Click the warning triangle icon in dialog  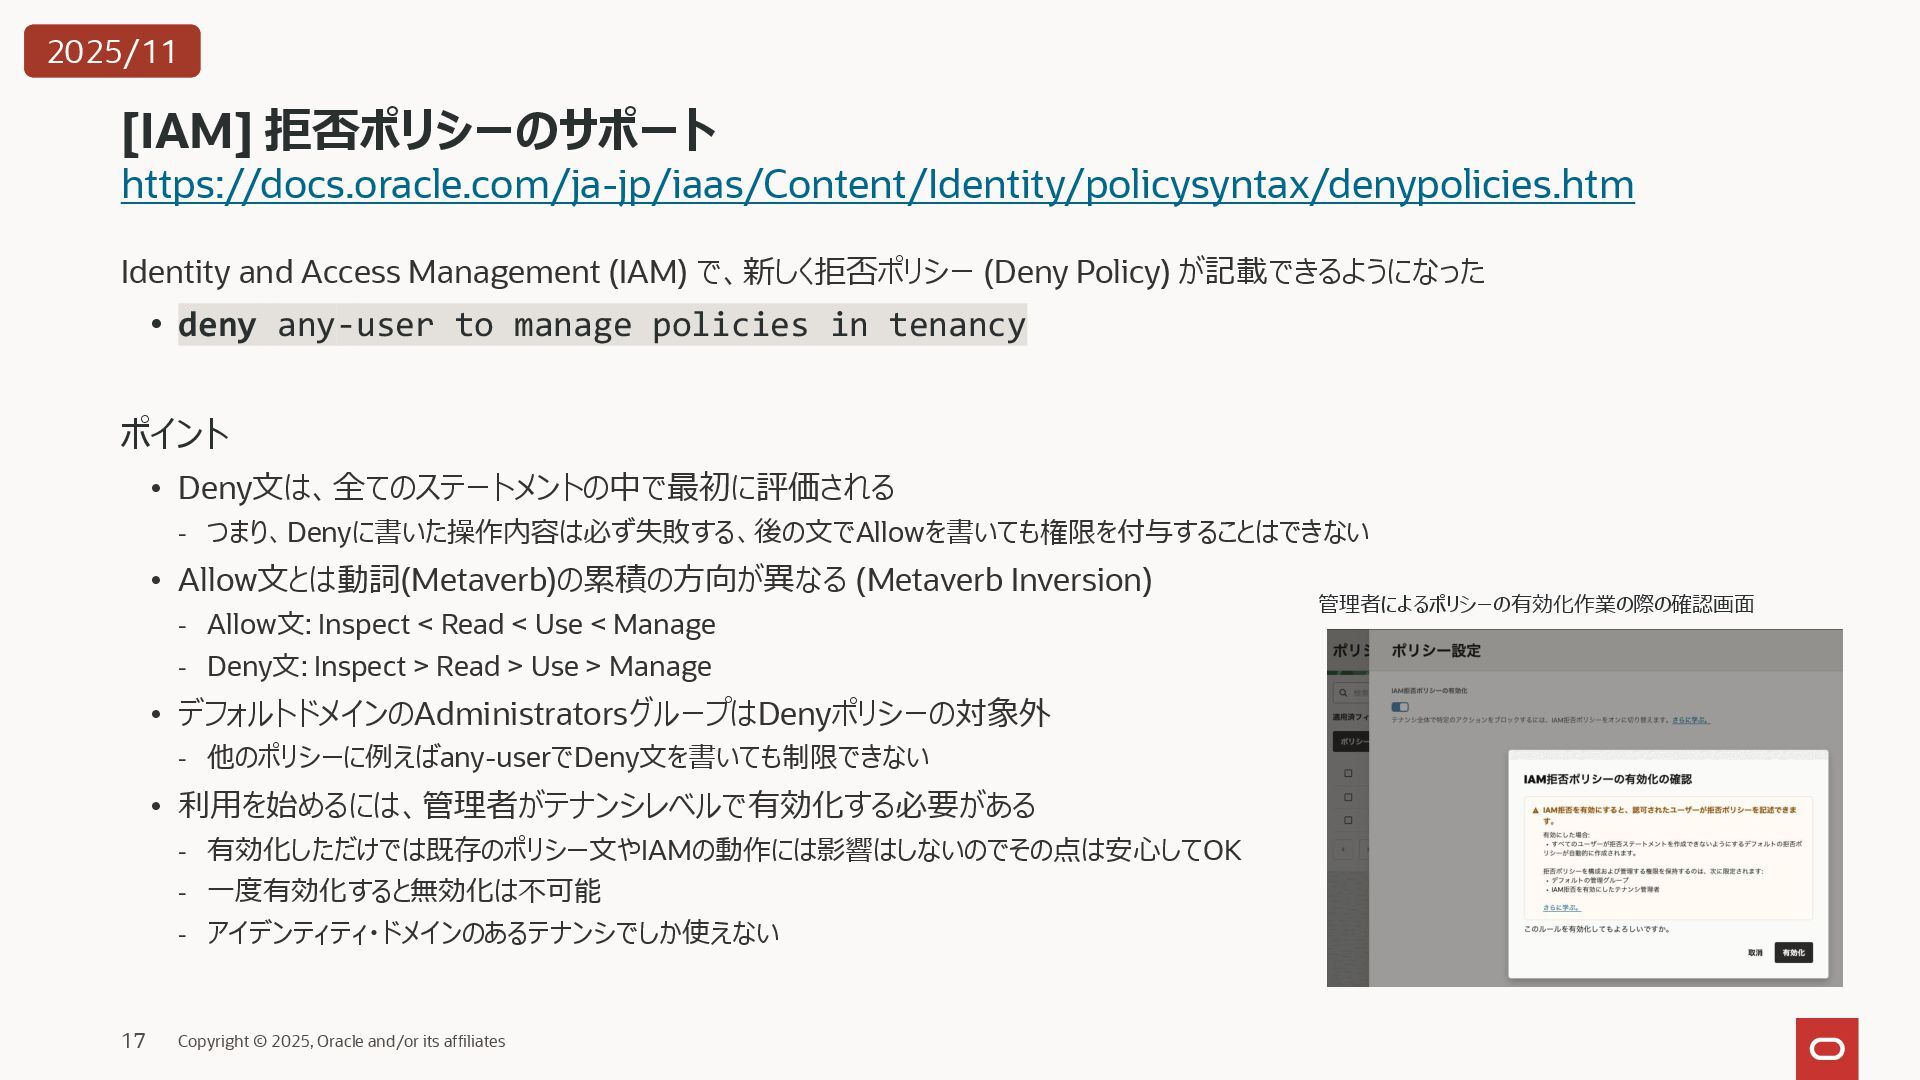pos(1535,811)
